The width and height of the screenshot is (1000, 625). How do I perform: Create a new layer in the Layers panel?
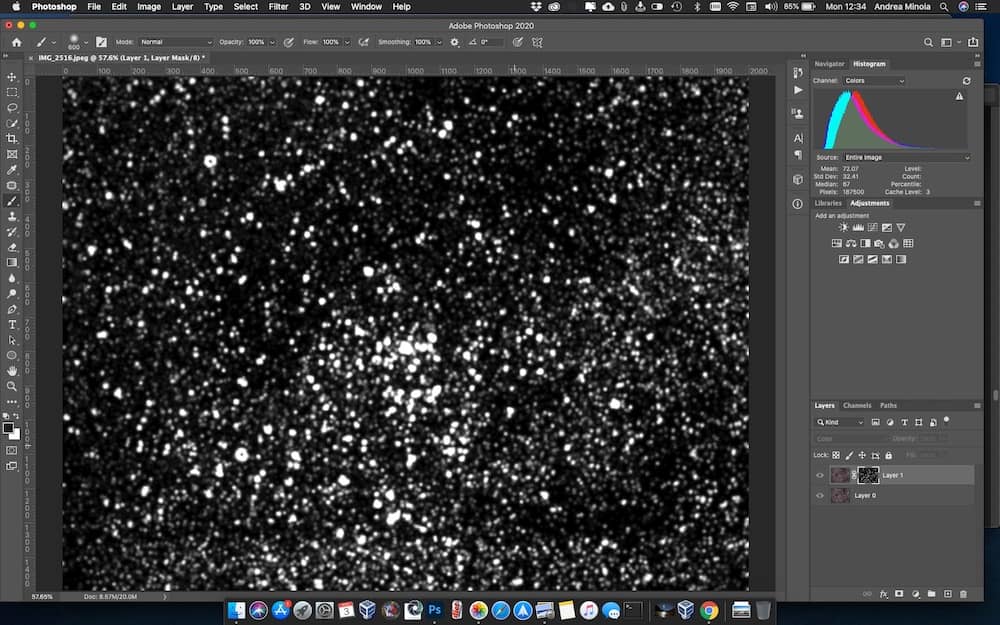[948, 593]
